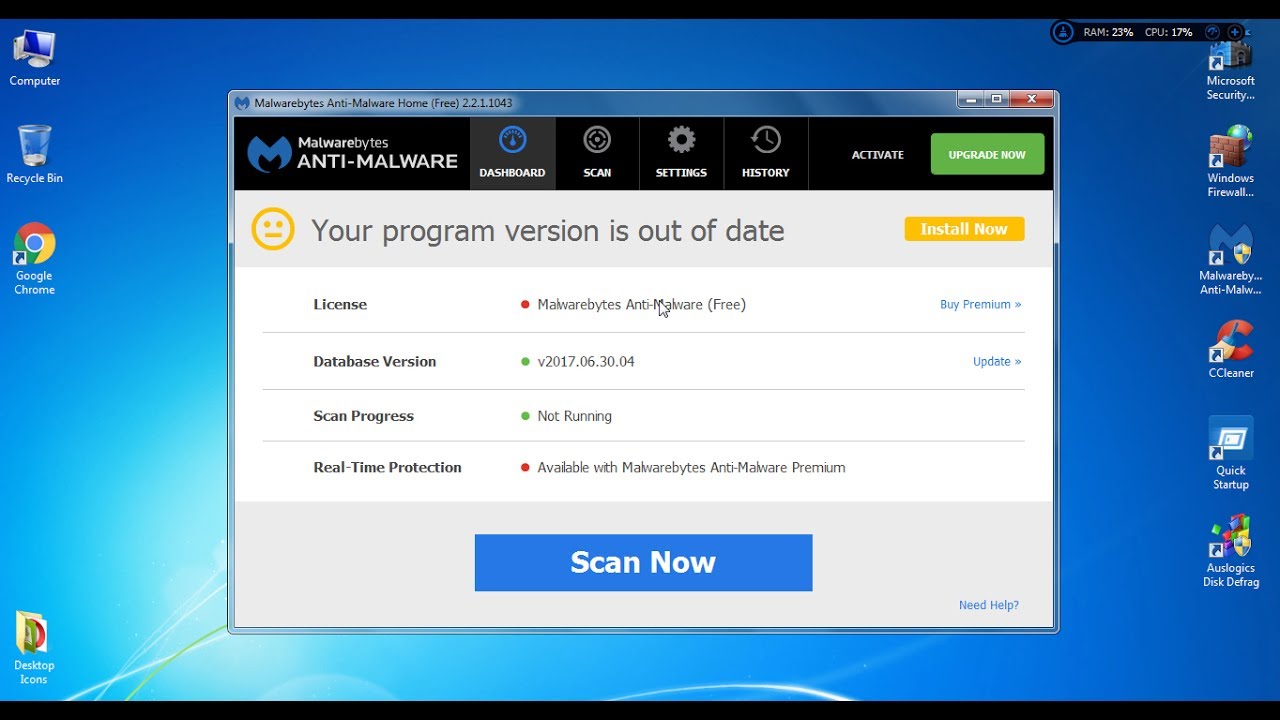
Task: Click the Scan Progress label
Action: coord(363,416)
